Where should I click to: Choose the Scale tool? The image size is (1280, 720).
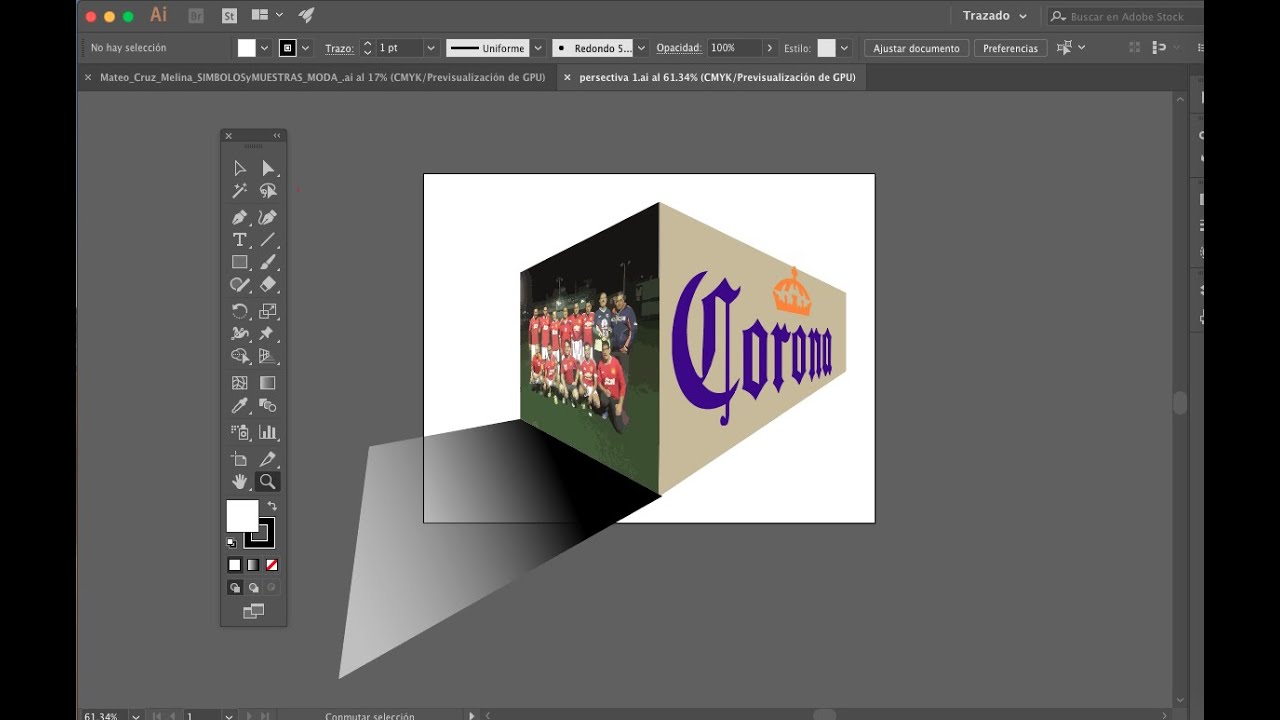click(x=267, y=311)
